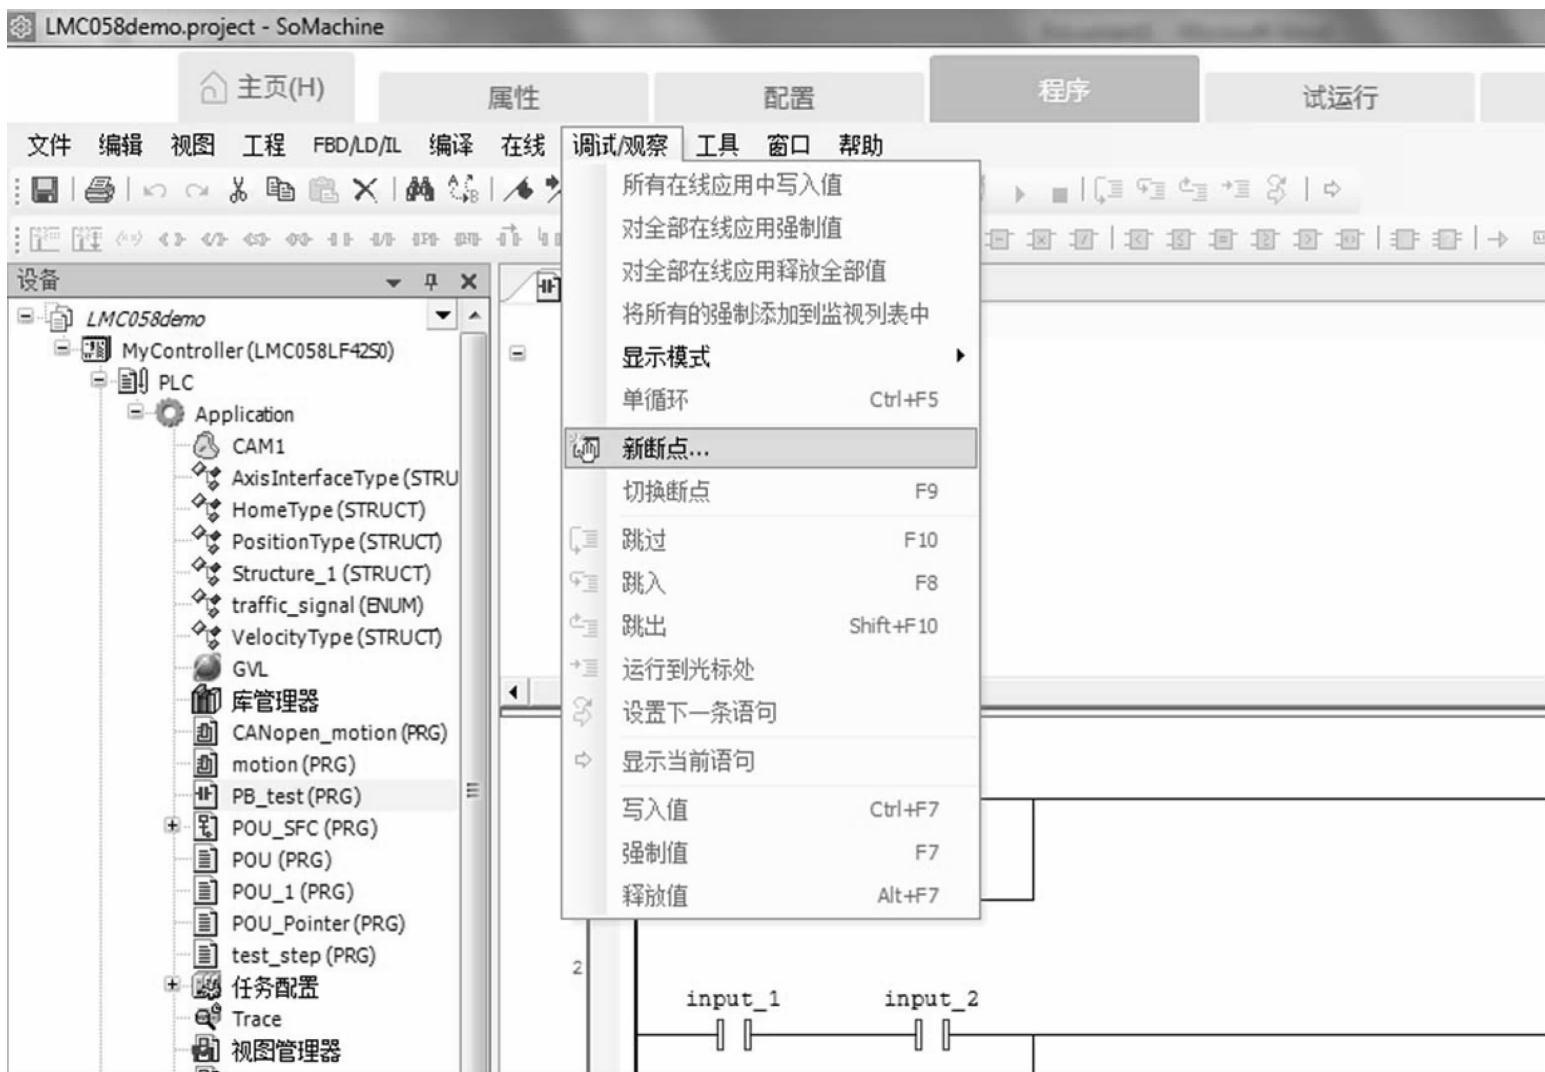
Task: Collapse the MyController tree node
Action: 62,349
